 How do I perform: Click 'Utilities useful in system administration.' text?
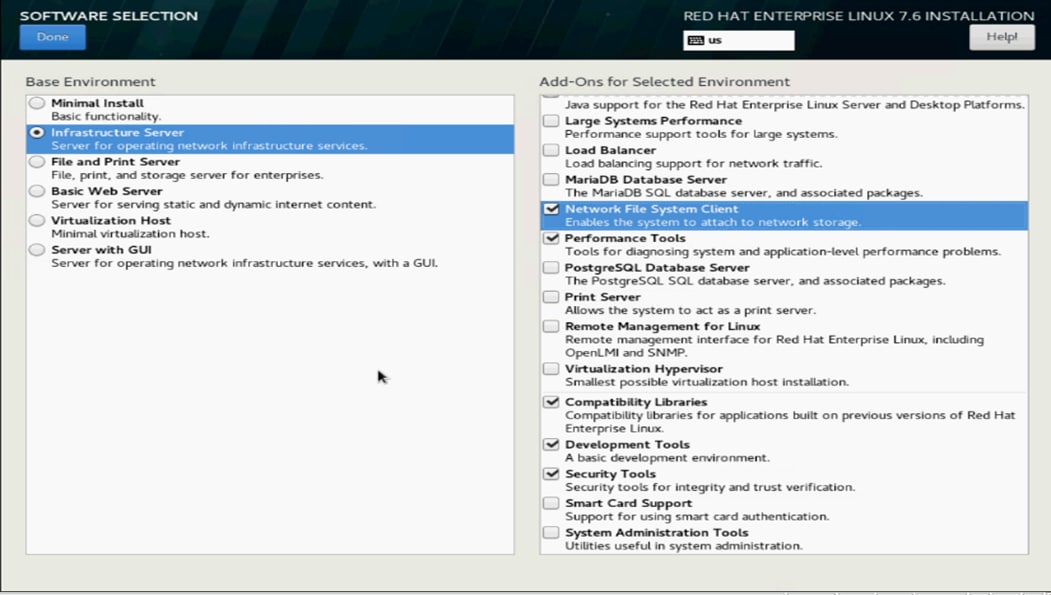pos(684,547)
